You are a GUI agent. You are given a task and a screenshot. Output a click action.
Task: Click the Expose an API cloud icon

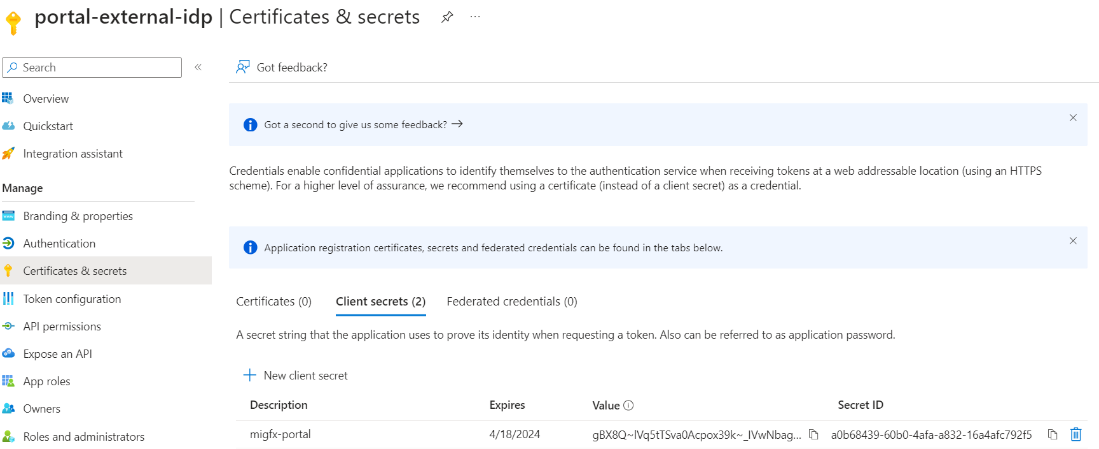pyautogui.click(x=8, y=354)
